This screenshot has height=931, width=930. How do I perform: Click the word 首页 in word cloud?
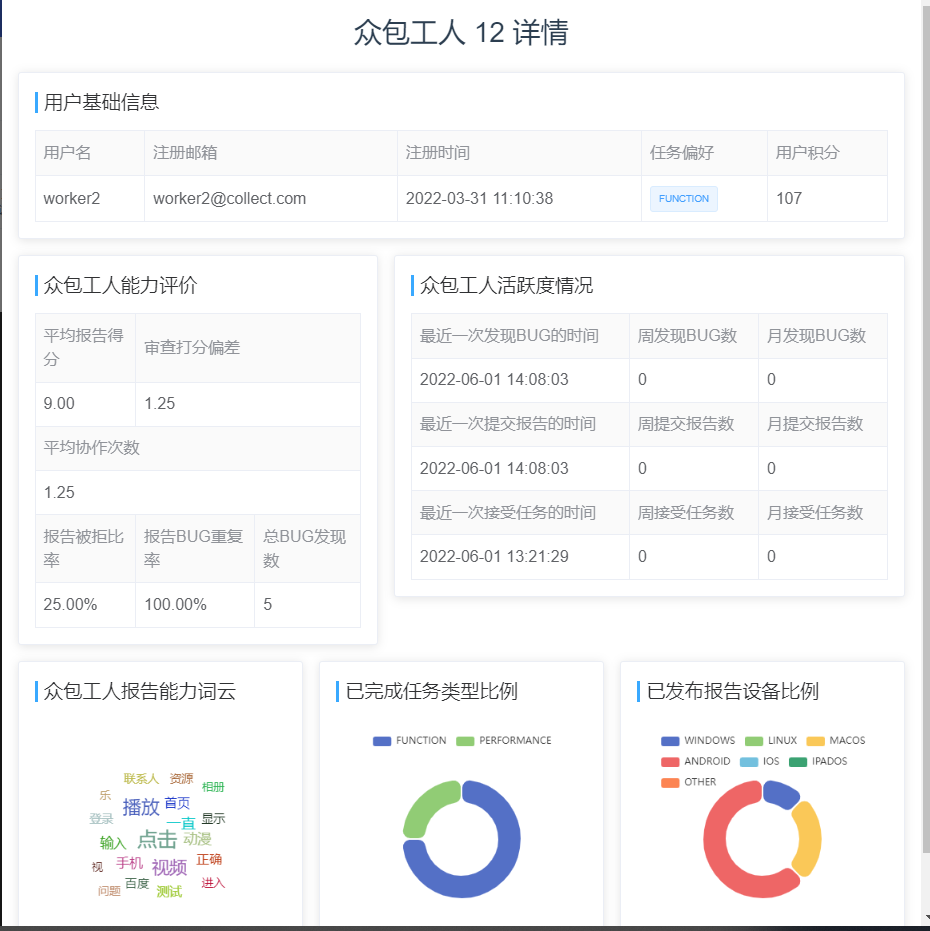(x=177, y=803)
